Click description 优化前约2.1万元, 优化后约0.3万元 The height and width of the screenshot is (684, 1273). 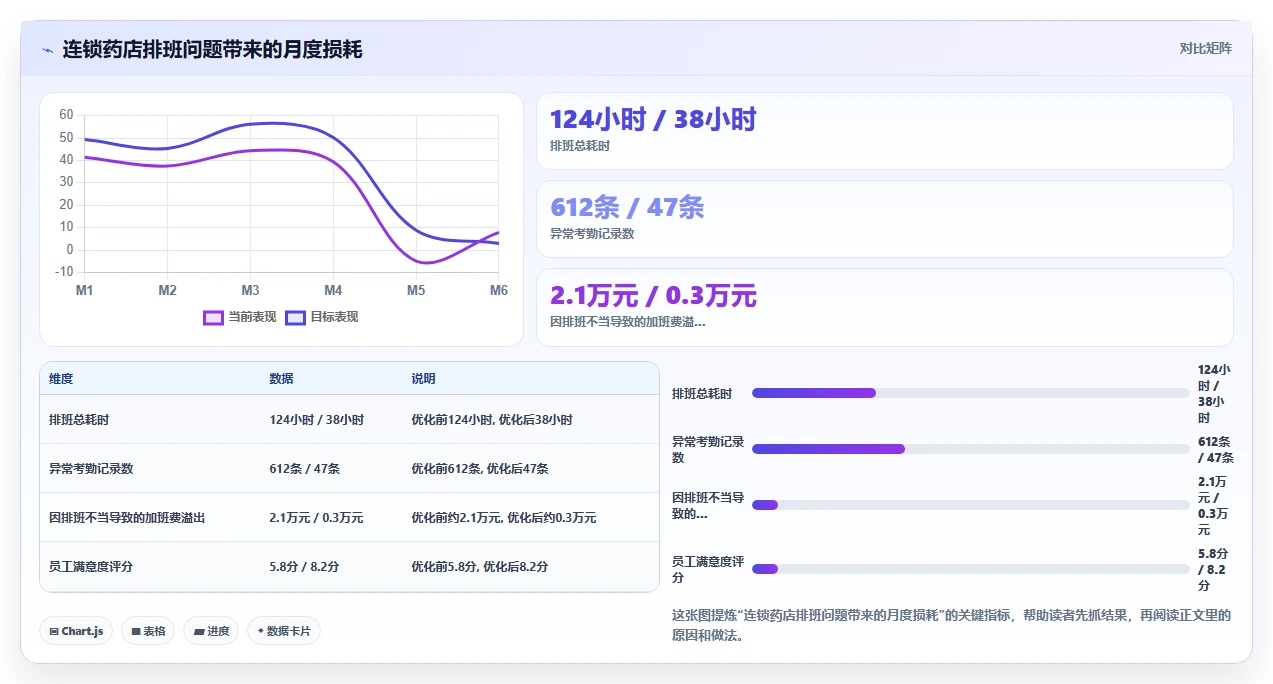504,518
